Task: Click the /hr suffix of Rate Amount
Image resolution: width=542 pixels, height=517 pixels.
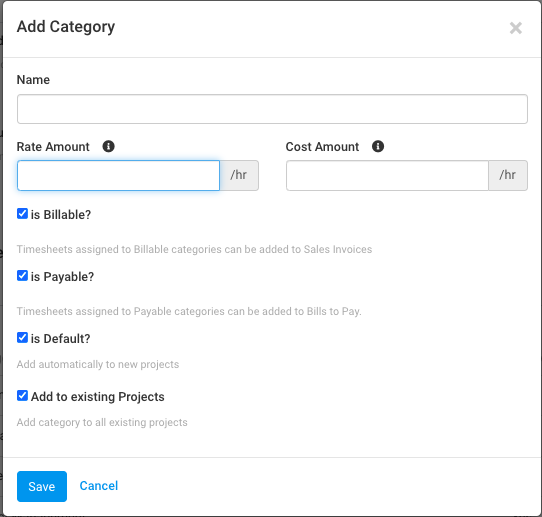Action: click(239, 176)
